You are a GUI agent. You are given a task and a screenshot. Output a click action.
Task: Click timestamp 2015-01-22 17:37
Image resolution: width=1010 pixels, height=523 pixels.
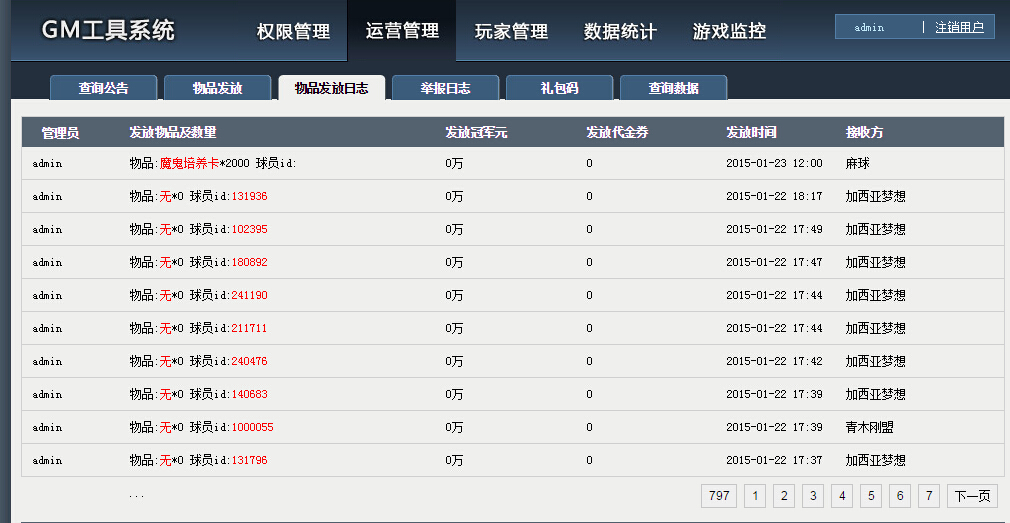774,461
